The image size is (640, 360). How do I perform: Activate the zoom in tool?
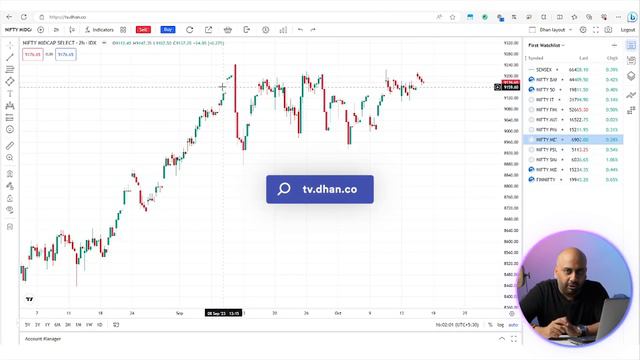(x=10, y=158)
